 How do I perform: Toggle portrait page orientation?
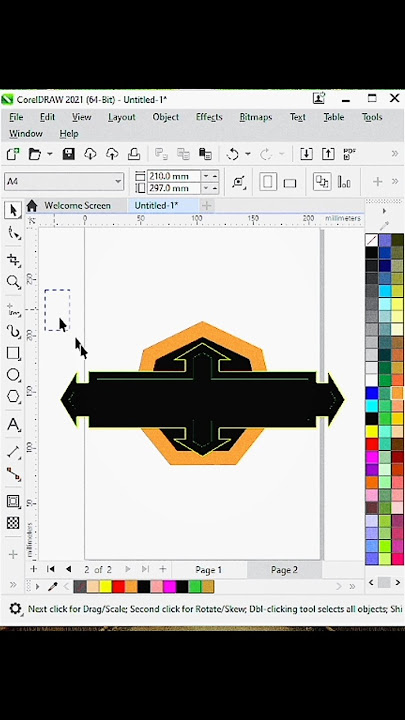tap(268, 182)
